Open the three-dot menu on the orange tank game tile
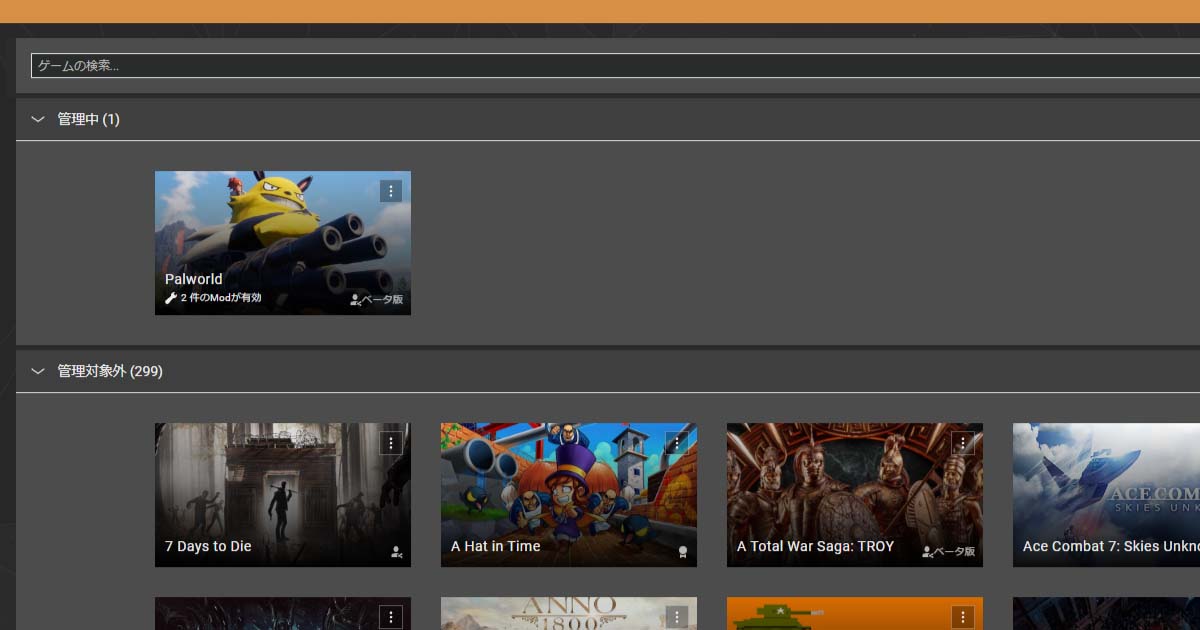Screen dimensions: 1200x630 (963, 617)
